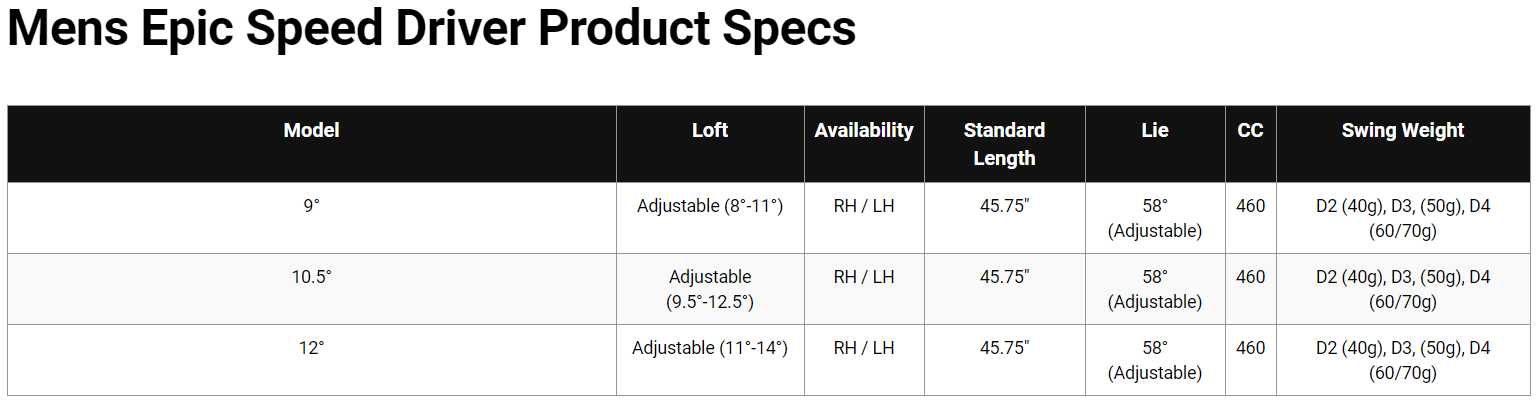Select the 10.5° model cell
This screenshot has height=406, width=1539.
pos(311,277)
